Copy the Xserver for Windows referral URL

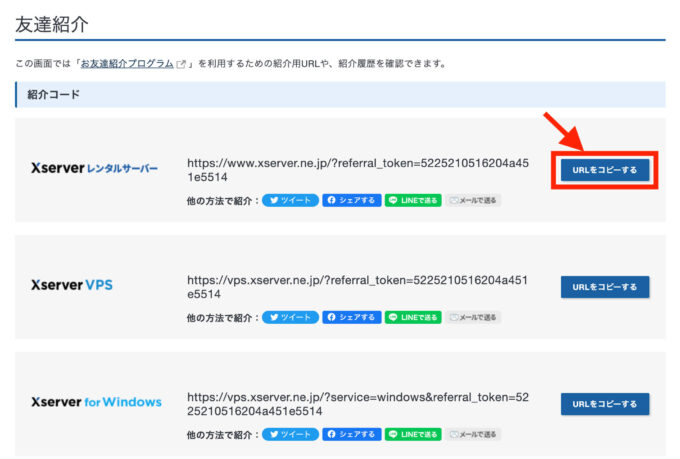604,404
